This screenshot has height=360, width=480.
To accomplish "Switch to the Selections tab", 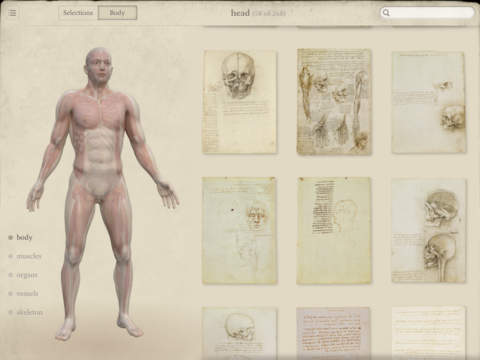I will [78, 13].
